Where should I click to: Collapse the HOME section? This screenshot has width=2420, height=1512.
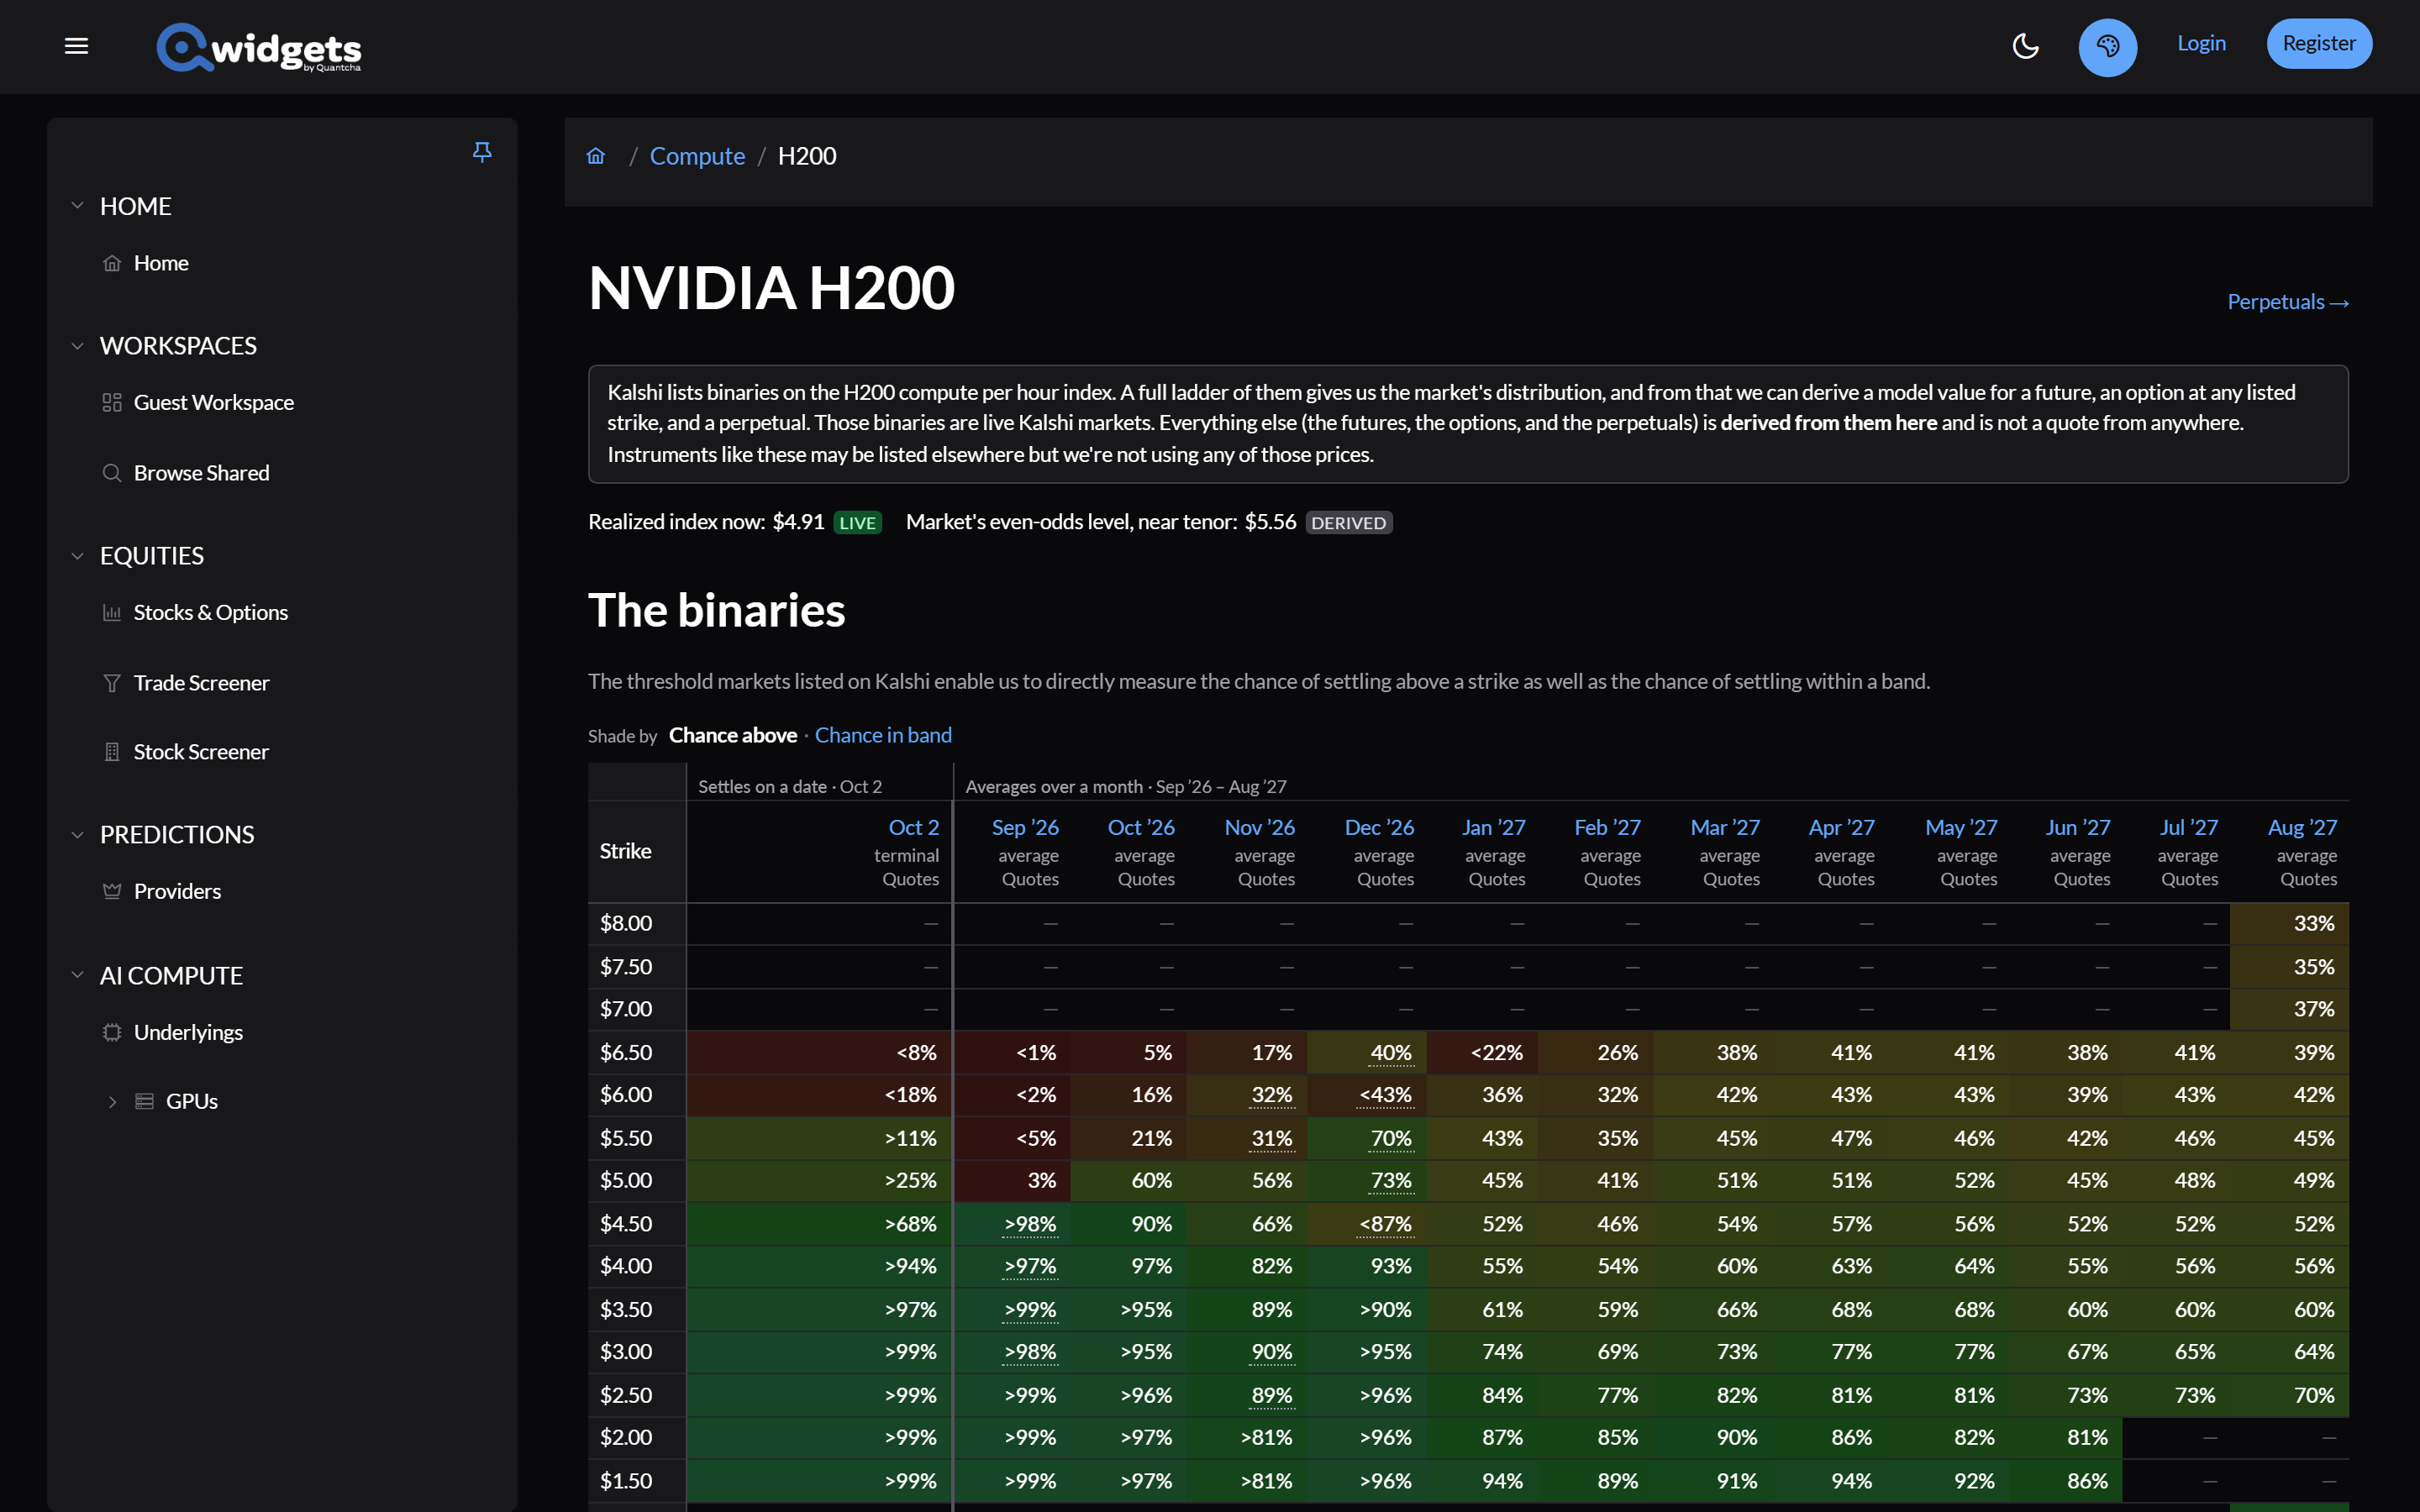click(77, 206)
